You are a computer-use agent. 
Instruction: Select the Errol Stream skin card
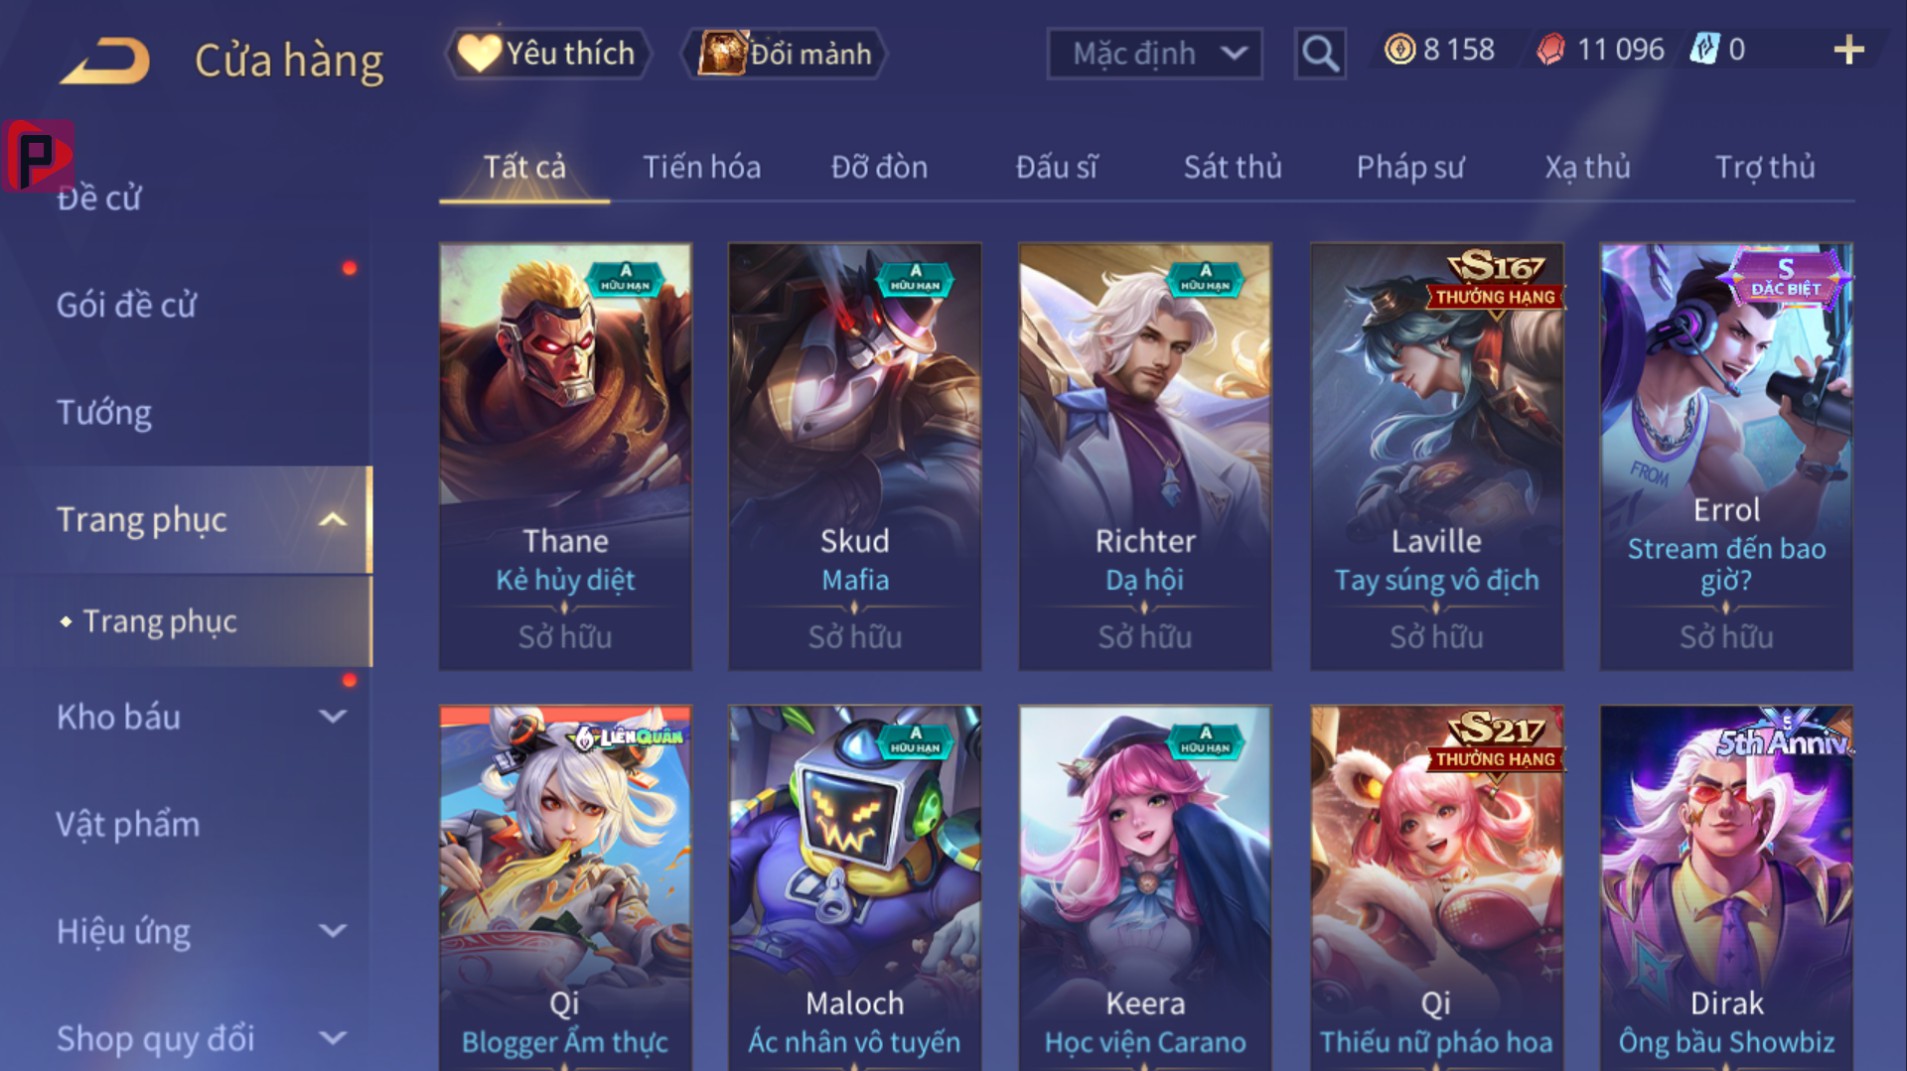[x=1726, y=456]
